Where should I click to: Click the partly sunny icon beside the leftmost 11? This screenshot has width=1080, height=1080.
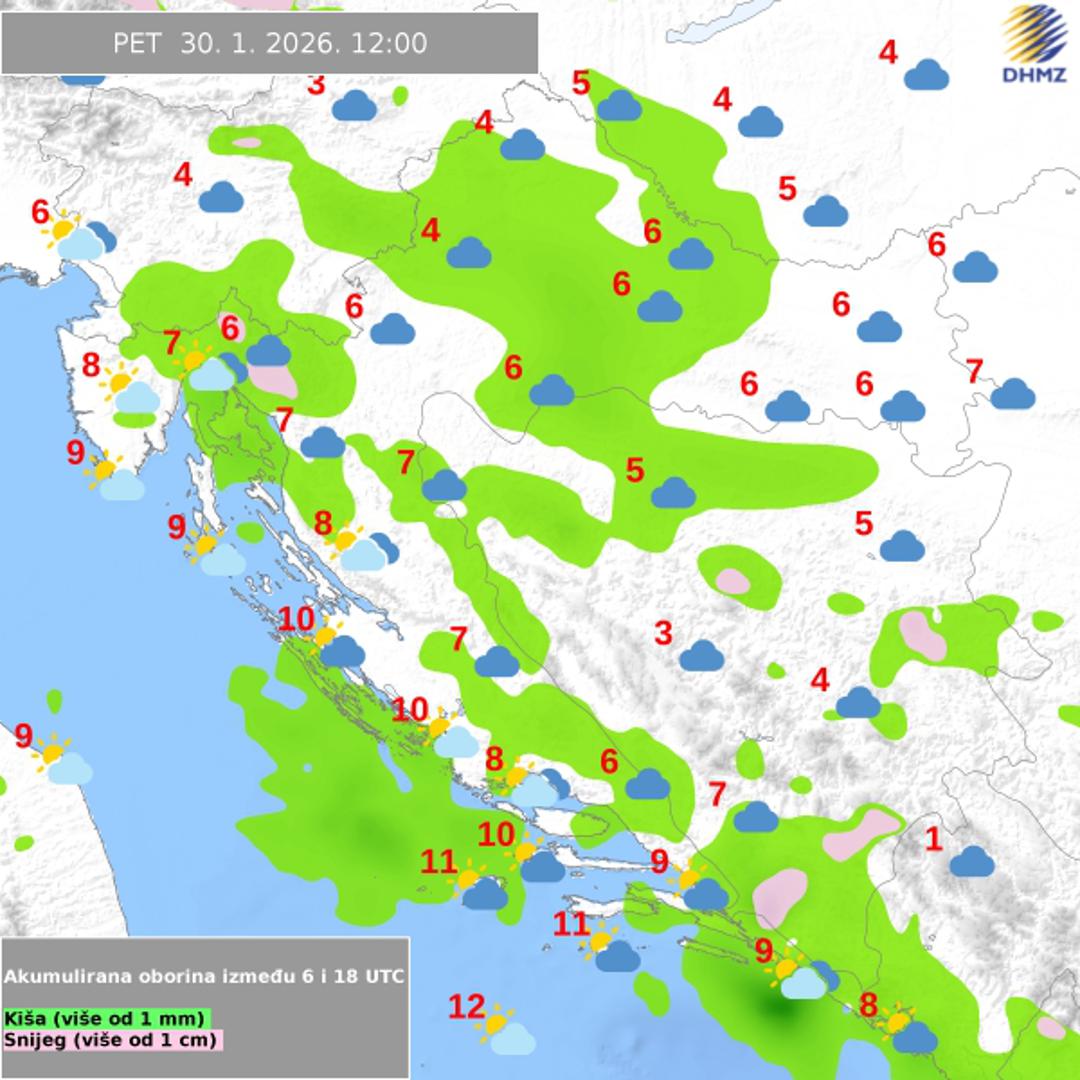point(480,887)
